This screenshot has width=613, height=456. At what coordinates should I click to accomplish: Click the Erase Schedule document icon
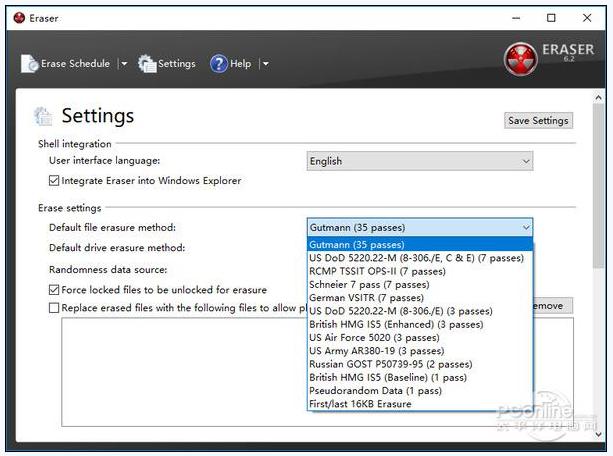pos(29,63)
